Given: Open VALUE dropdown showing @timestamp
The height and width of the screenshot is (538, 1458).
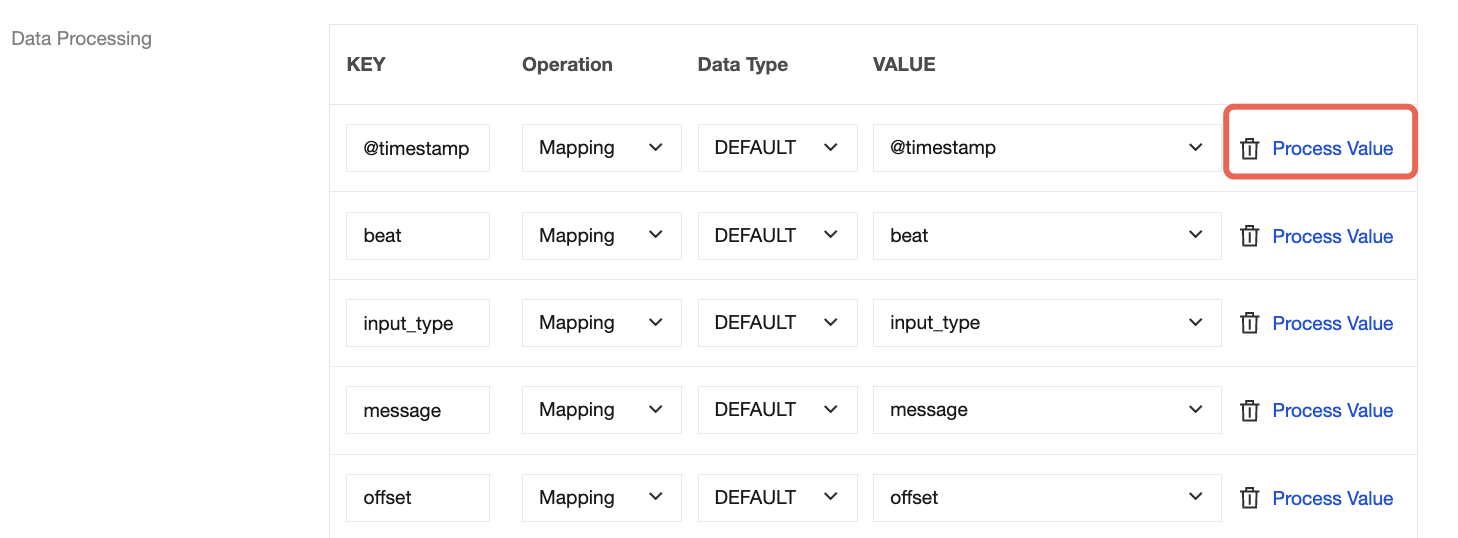Looking at the screenshot, I should 1046,148.
